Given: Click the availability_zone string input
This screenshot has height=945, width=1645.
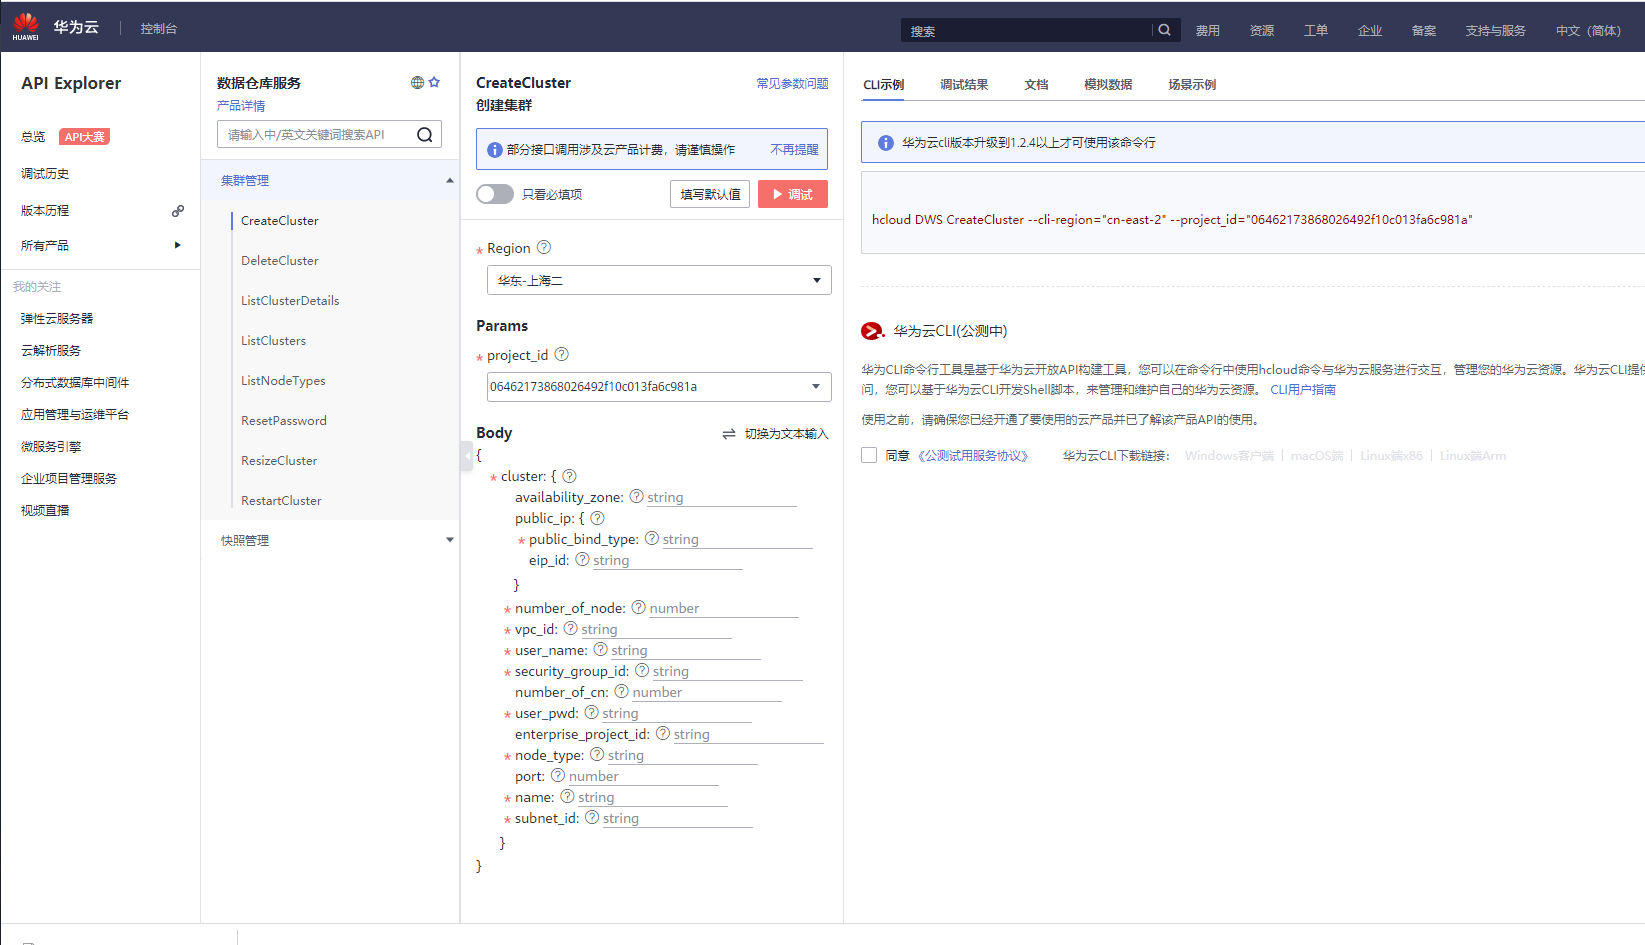Looking at the screenshot, I should (x=721, y=497).
